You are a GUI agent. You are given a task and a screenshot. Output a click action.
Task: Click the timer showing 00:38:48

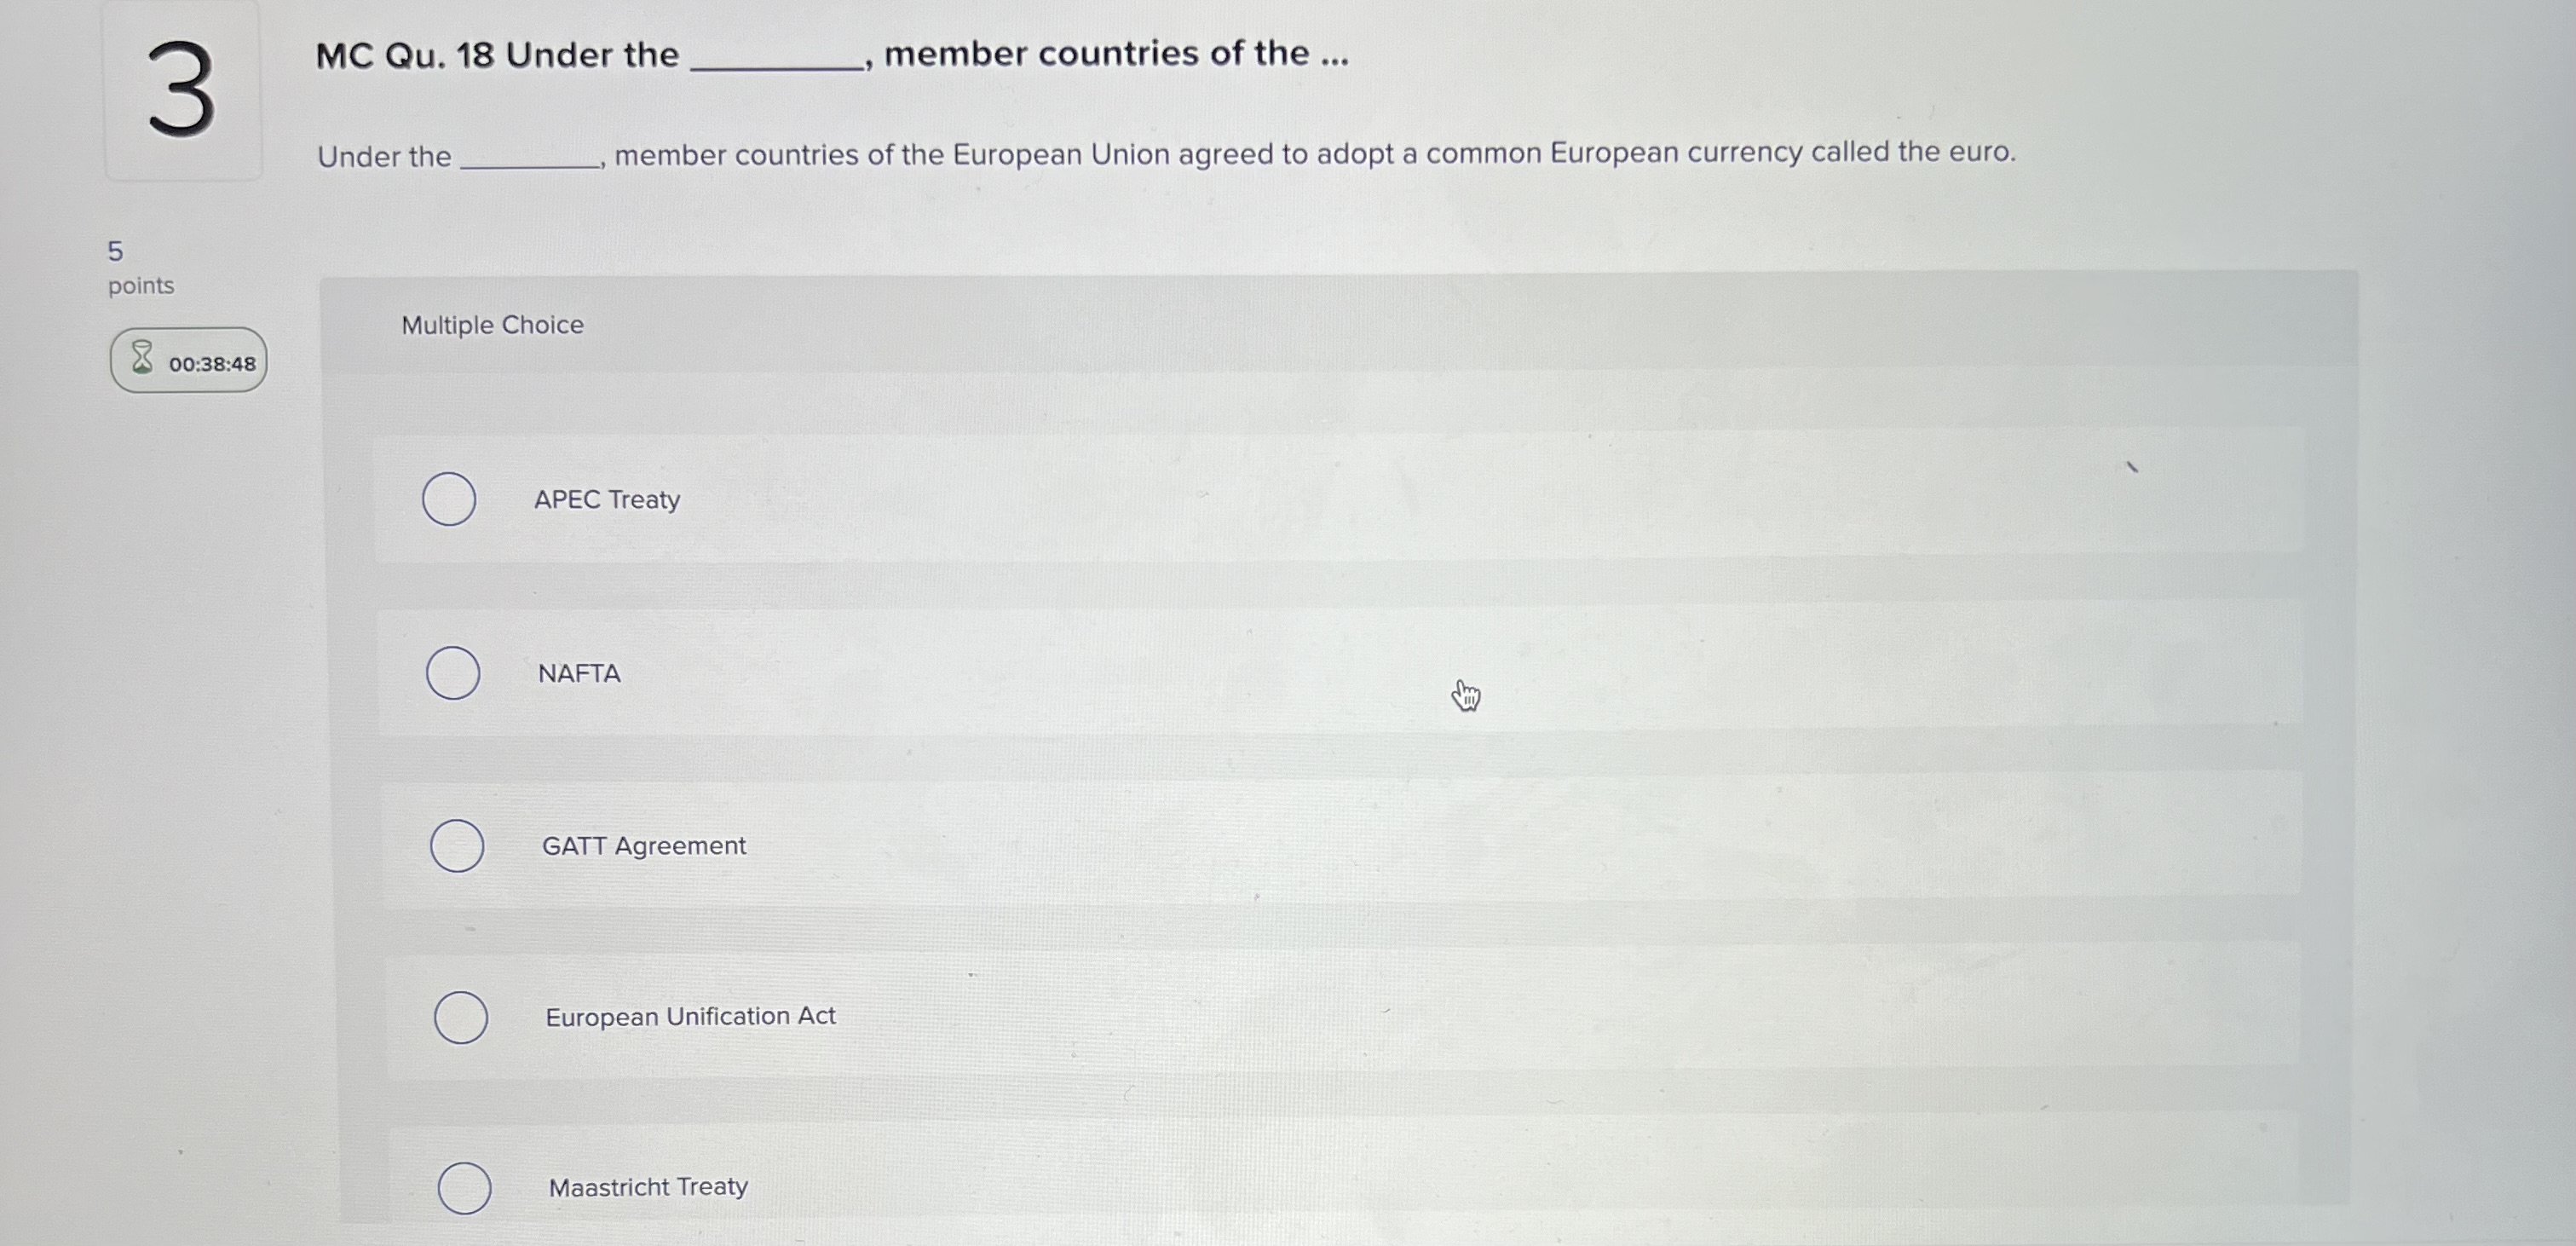click(211, 363)
